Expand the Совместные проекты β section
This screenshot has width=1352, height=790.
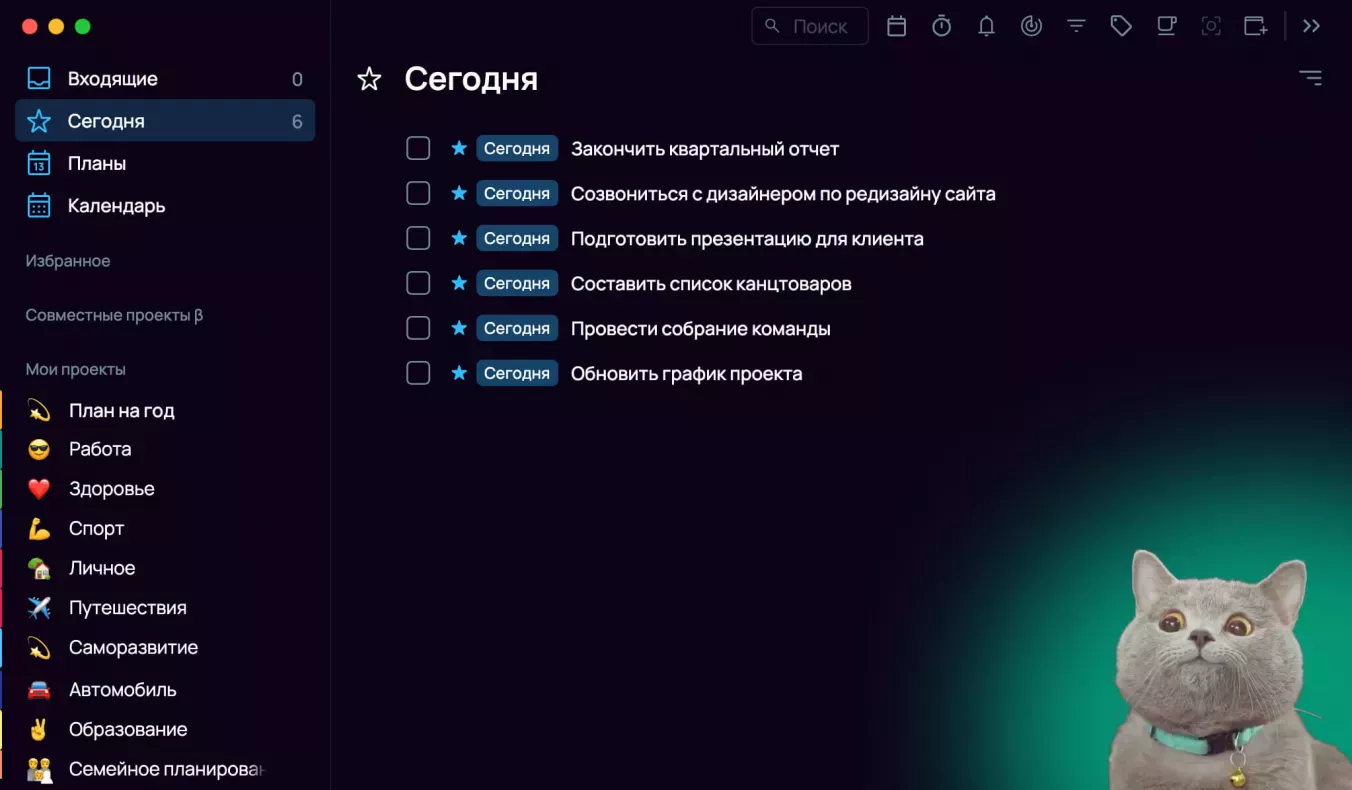[x=114, y=315]
